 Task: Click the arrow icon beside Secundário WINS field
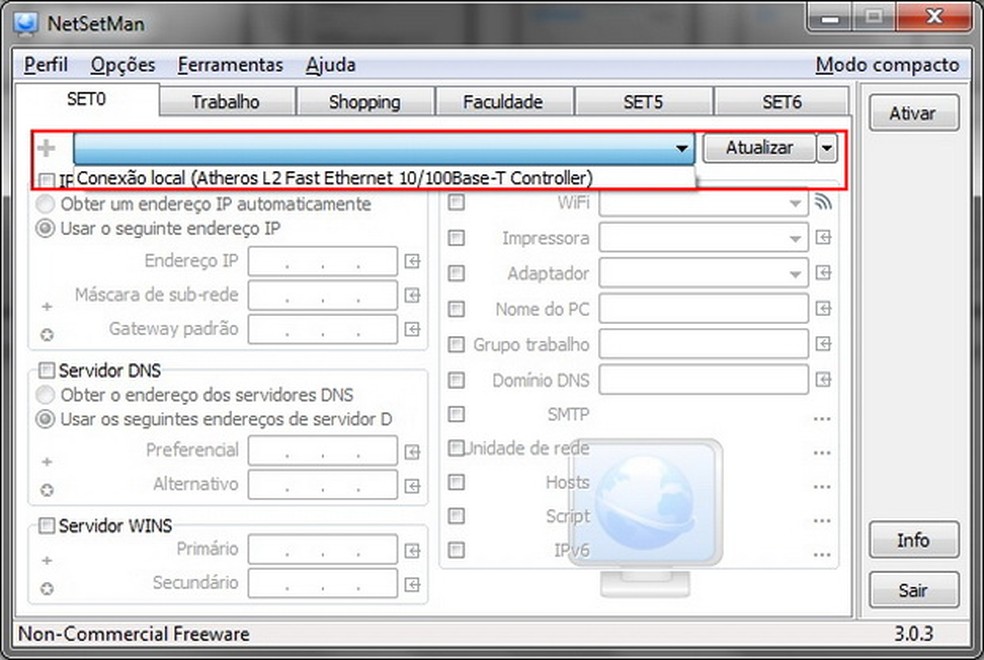pyautogui.click(x=412, y=585)
